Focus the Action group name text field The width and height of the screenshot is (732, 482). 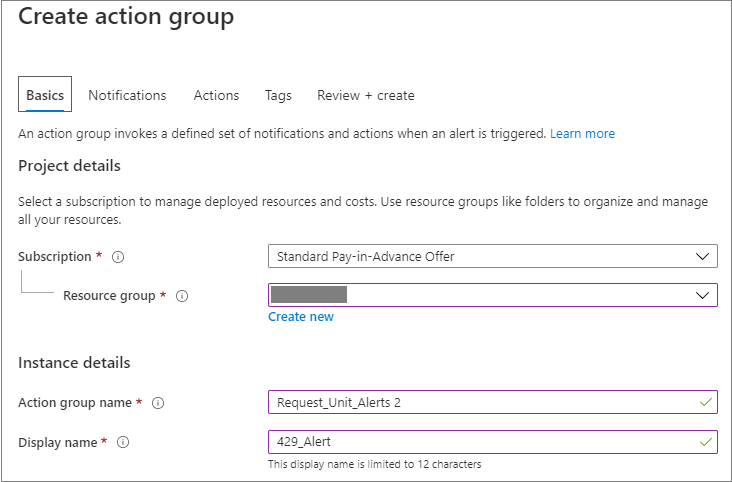click(x=480, y=402)
